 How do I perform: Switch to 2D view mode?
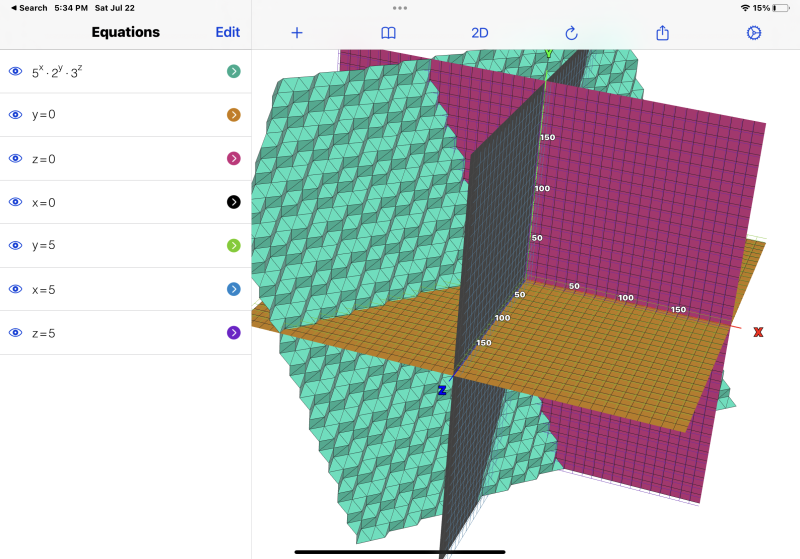pos(480,33)
